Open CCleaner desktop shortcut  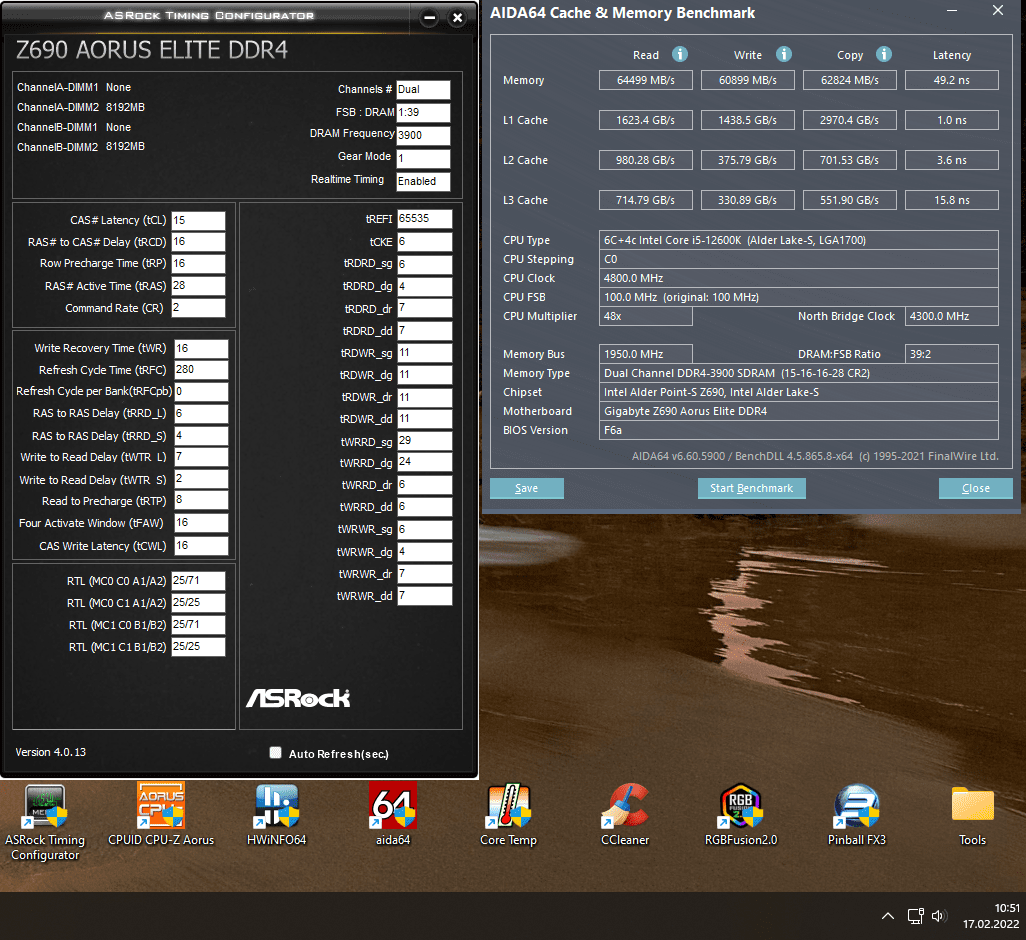pos(625,815)
